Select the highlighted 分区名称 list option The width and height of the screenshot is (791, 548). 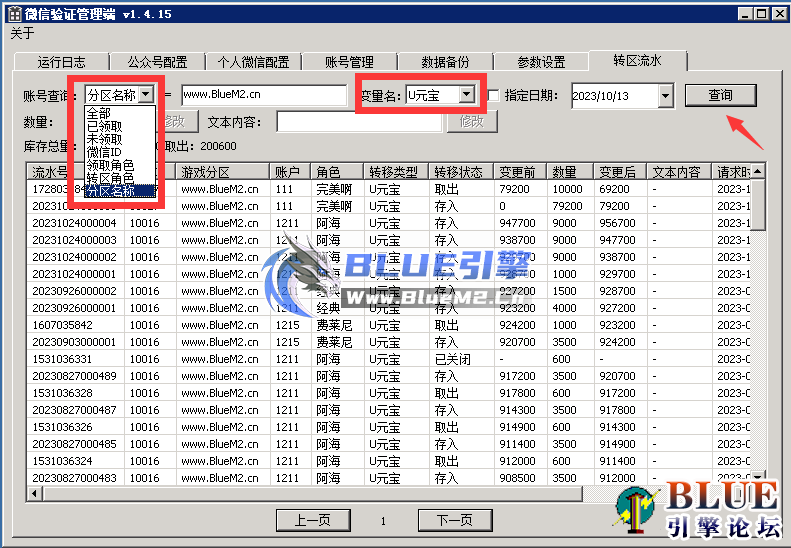pos(120,190)
